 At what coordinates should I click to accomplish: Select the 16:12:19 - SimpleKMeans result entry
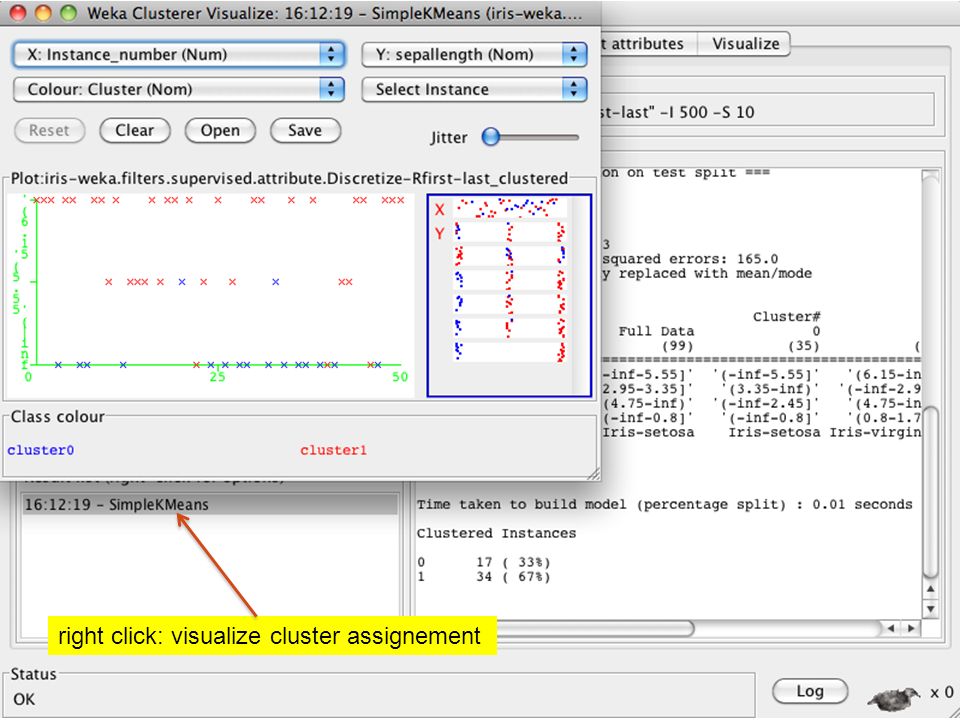click(209, 504)
